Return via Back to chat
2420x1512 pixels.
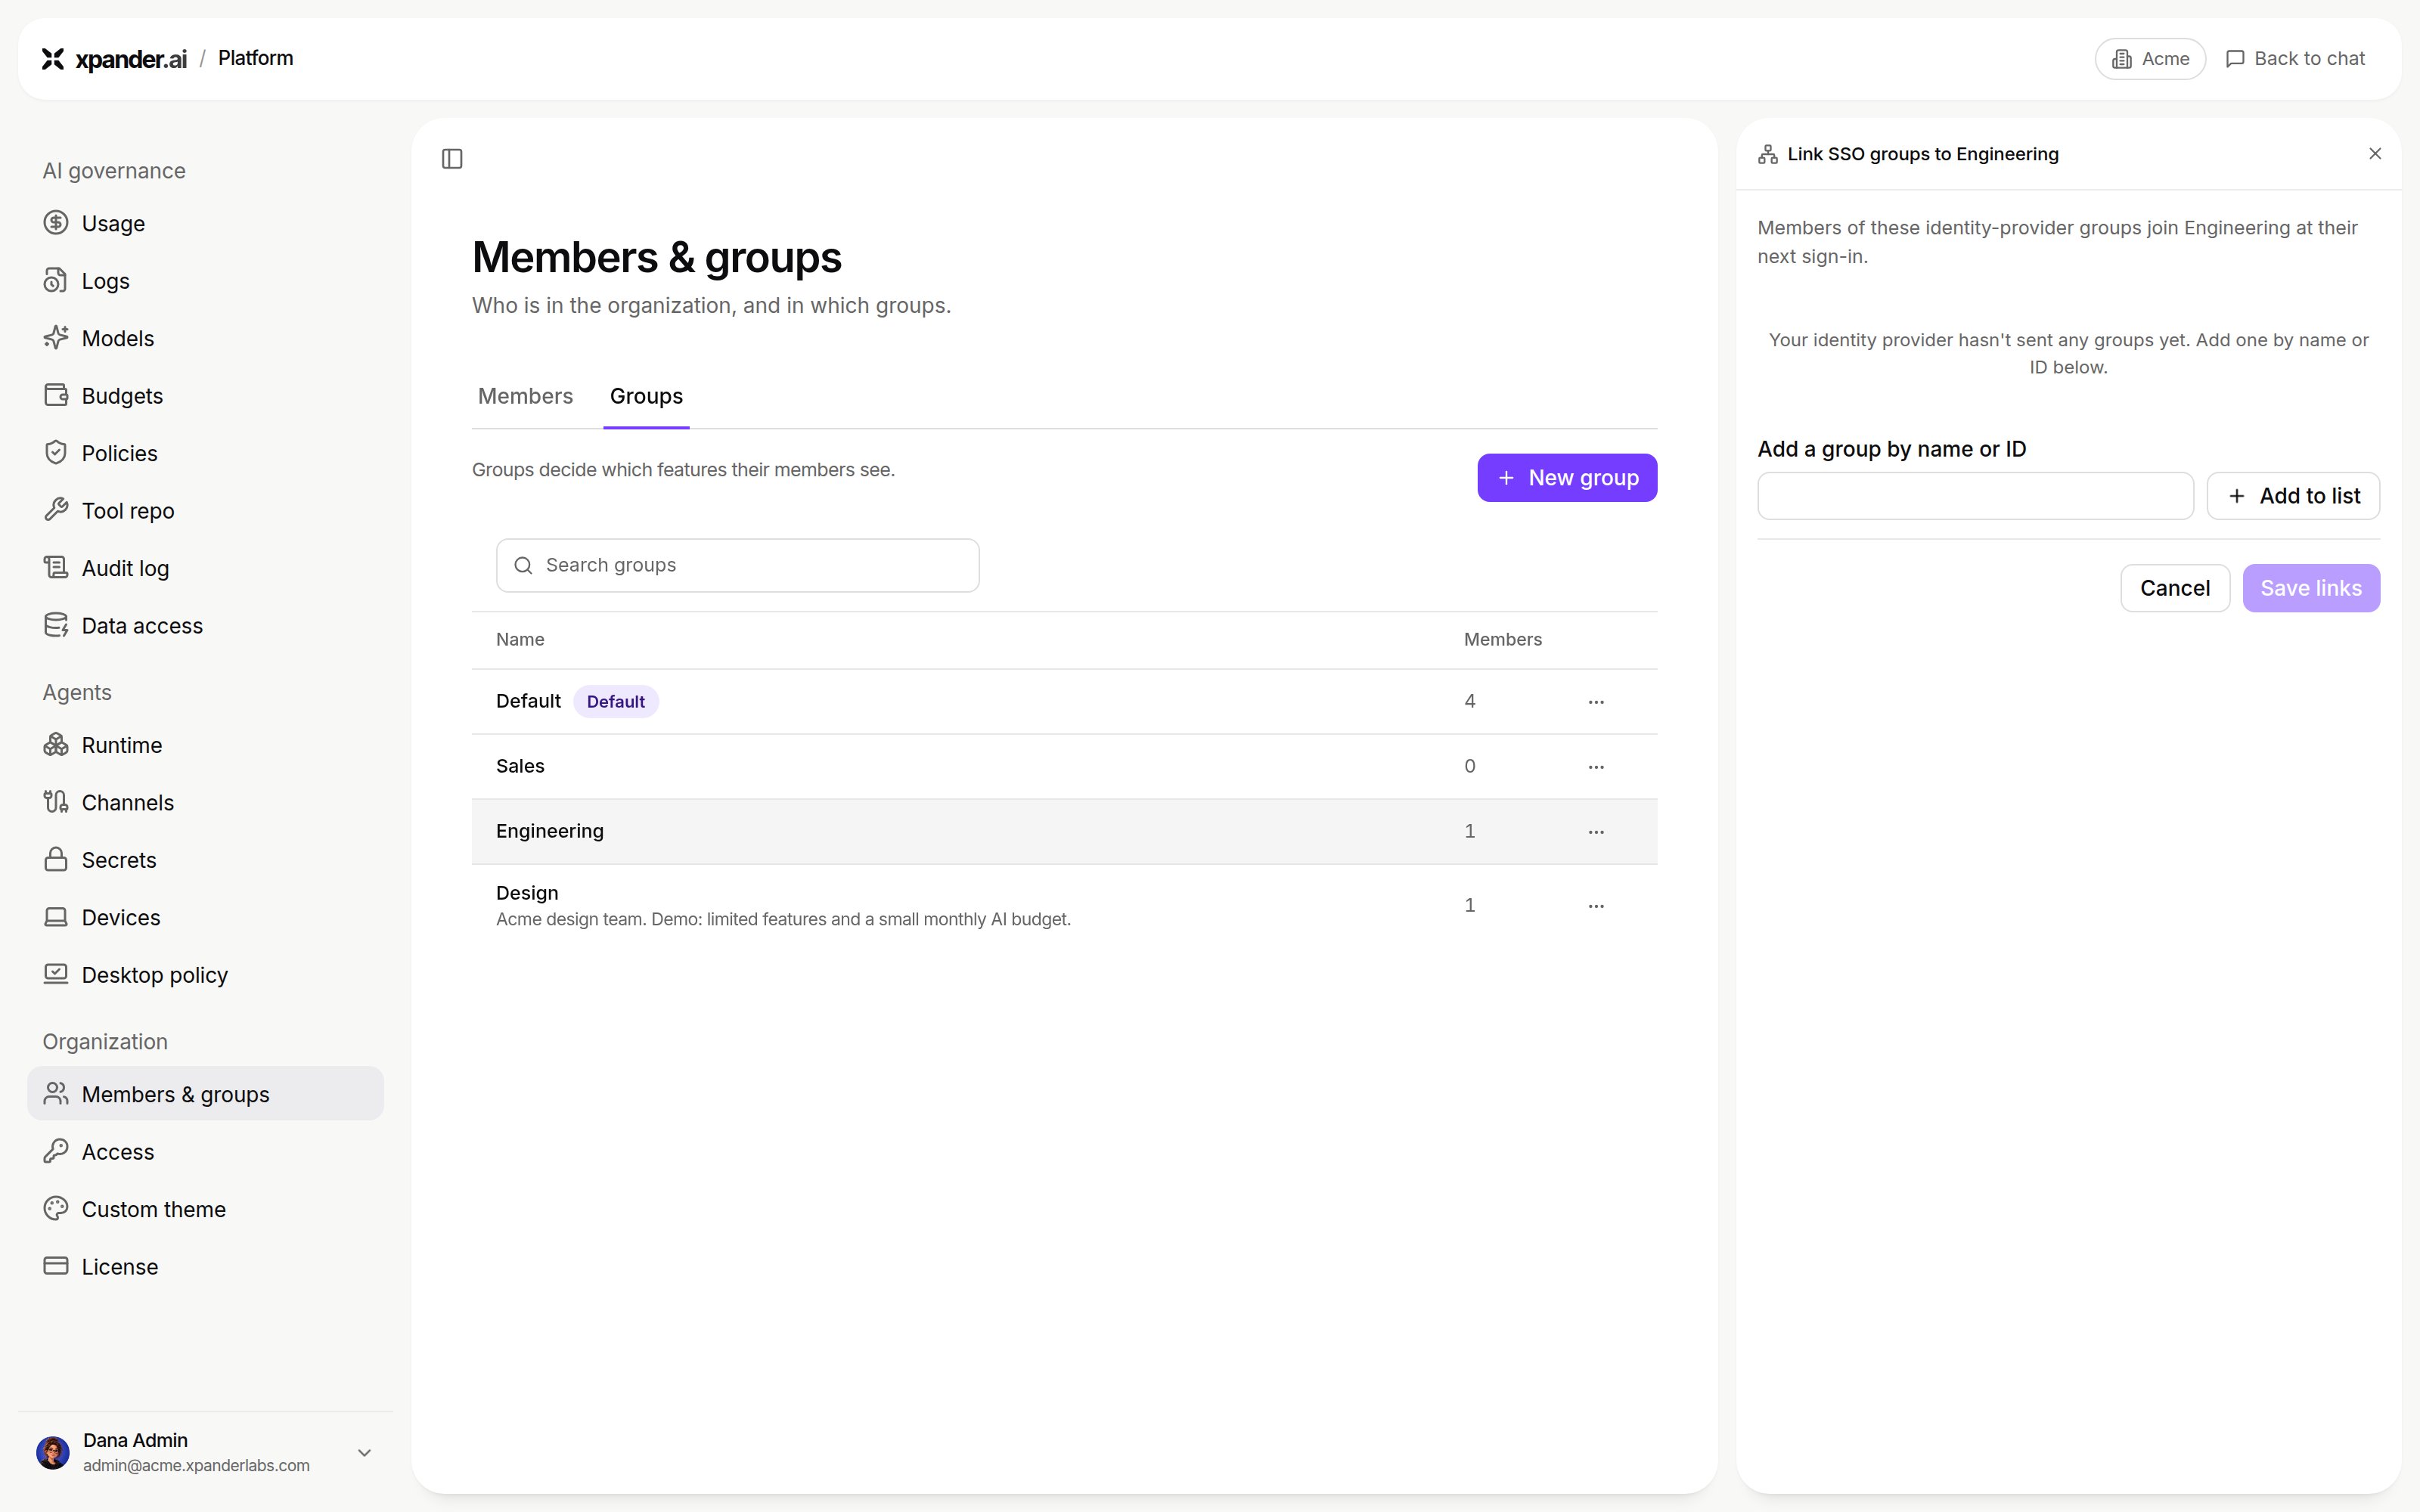click(x=2295, y=59)
